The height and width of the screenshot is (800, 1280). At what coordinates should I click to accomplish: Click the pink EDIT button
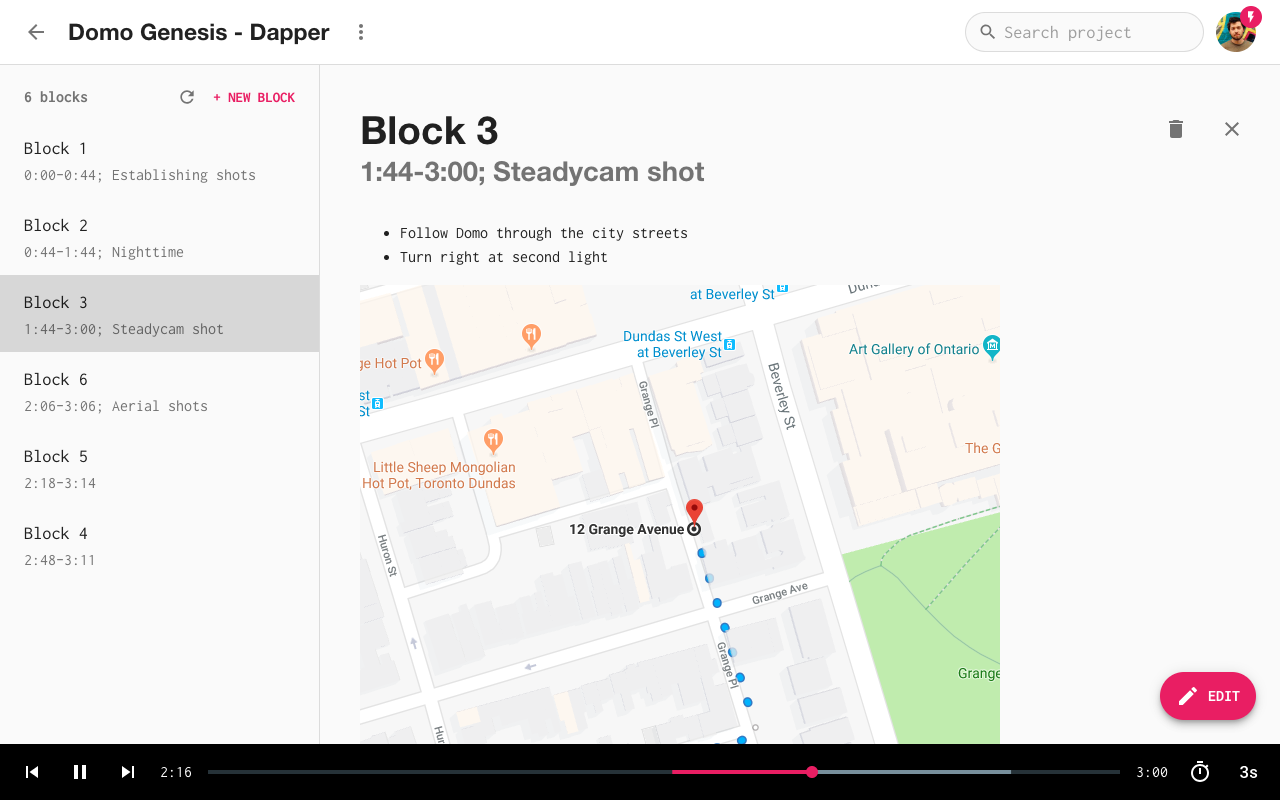click(1208, 696)
